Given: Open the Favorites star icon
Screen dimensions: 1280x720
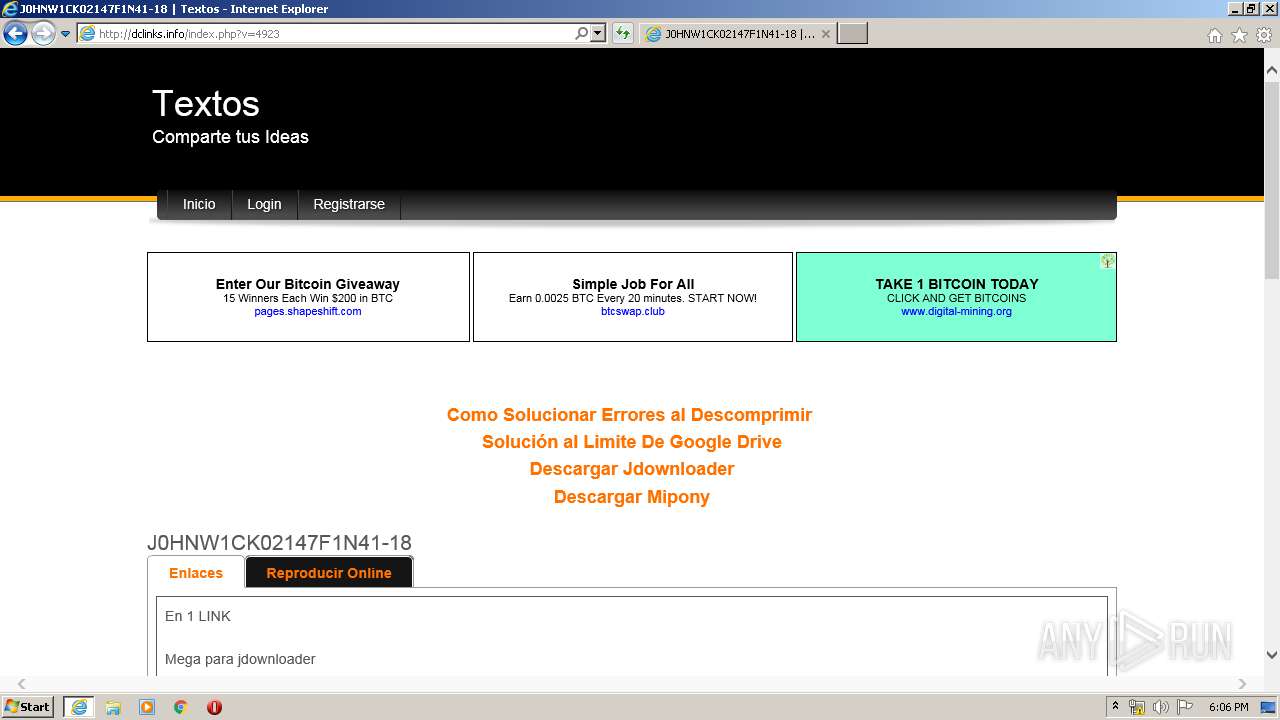Looking at the screenshot, I should point(1239,35).
